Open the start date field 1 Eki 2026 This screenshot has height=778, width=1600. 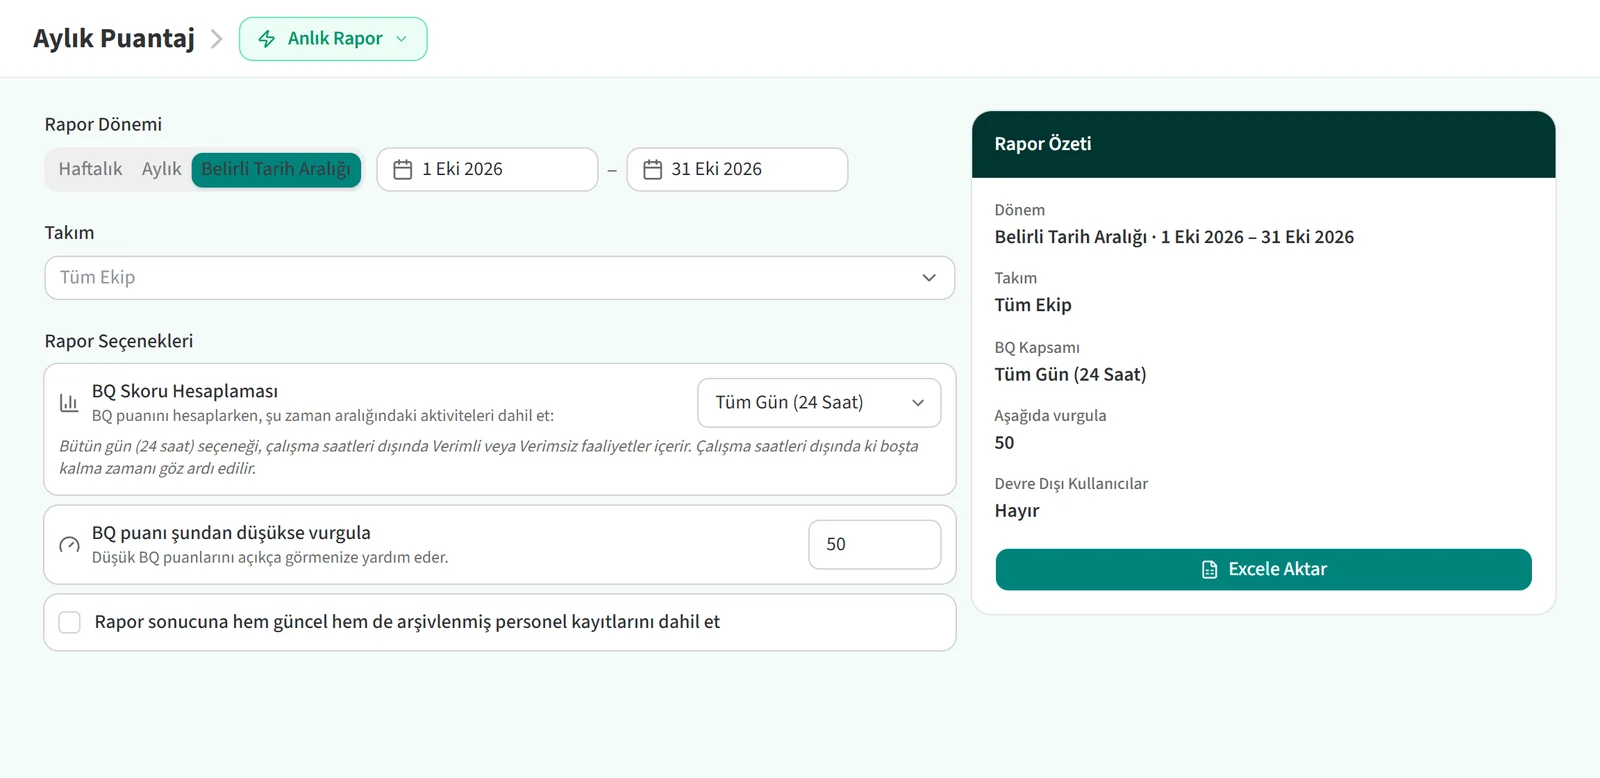[487, 170]
